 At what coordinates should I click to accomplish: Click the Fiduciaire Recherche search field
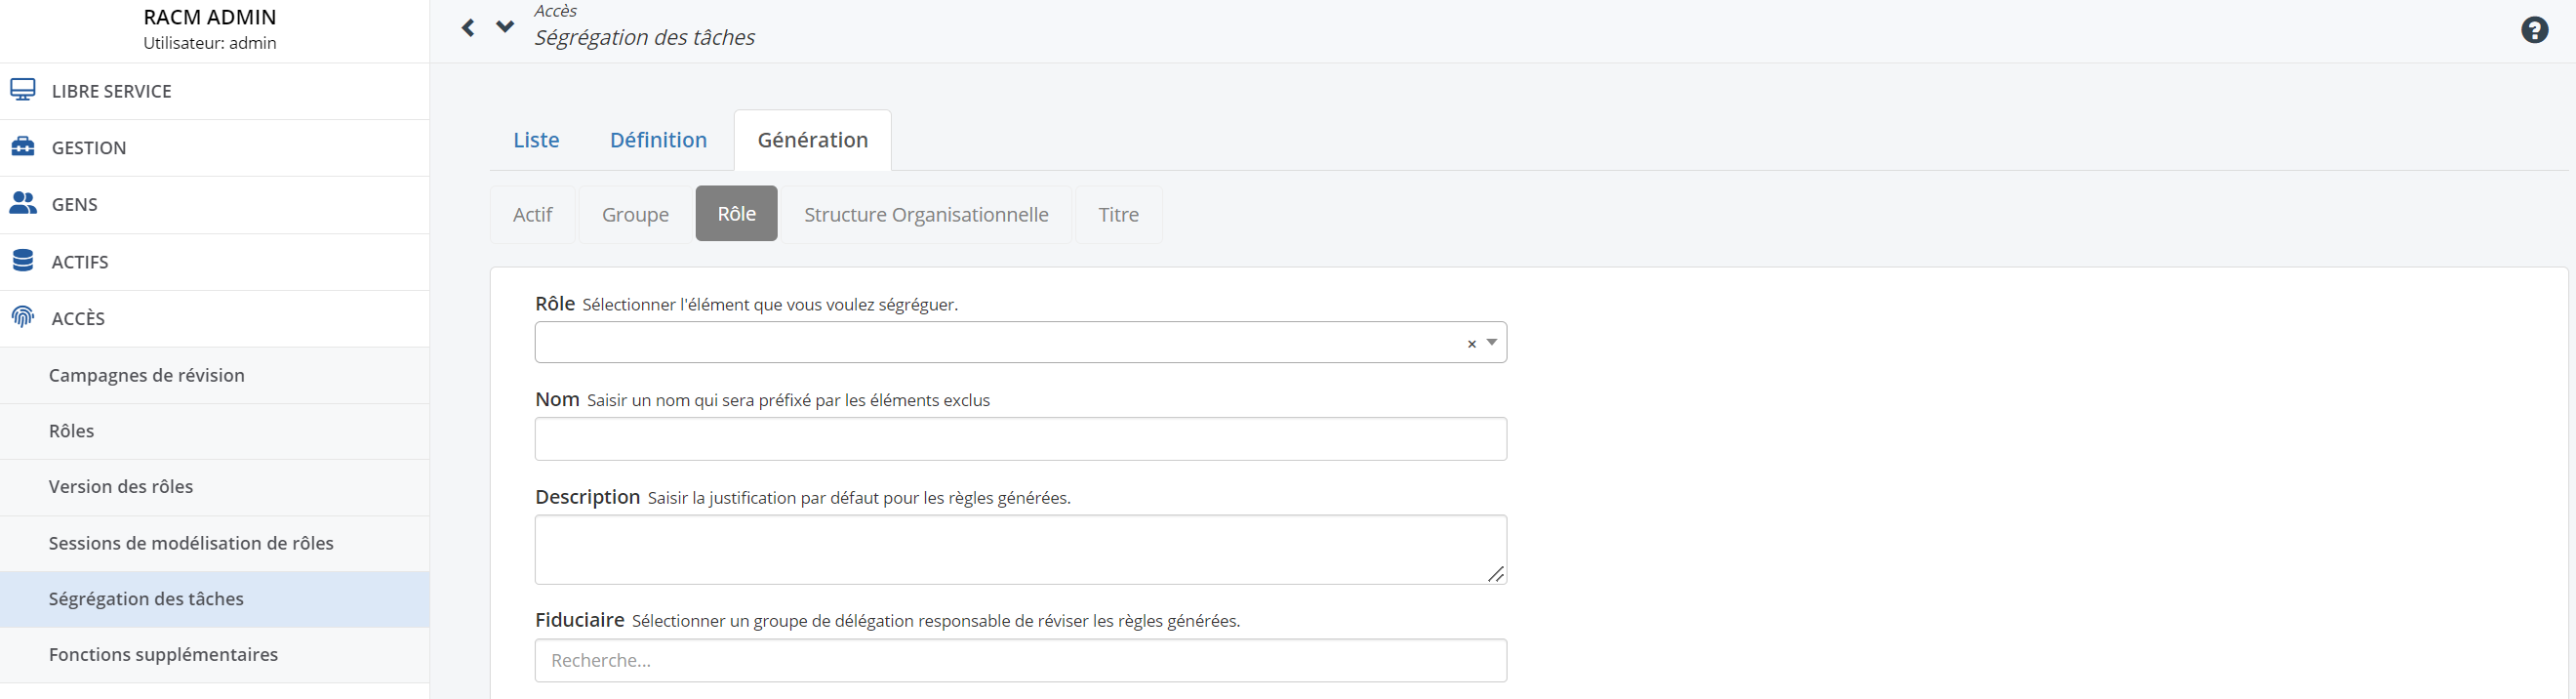pos(1020,660)
